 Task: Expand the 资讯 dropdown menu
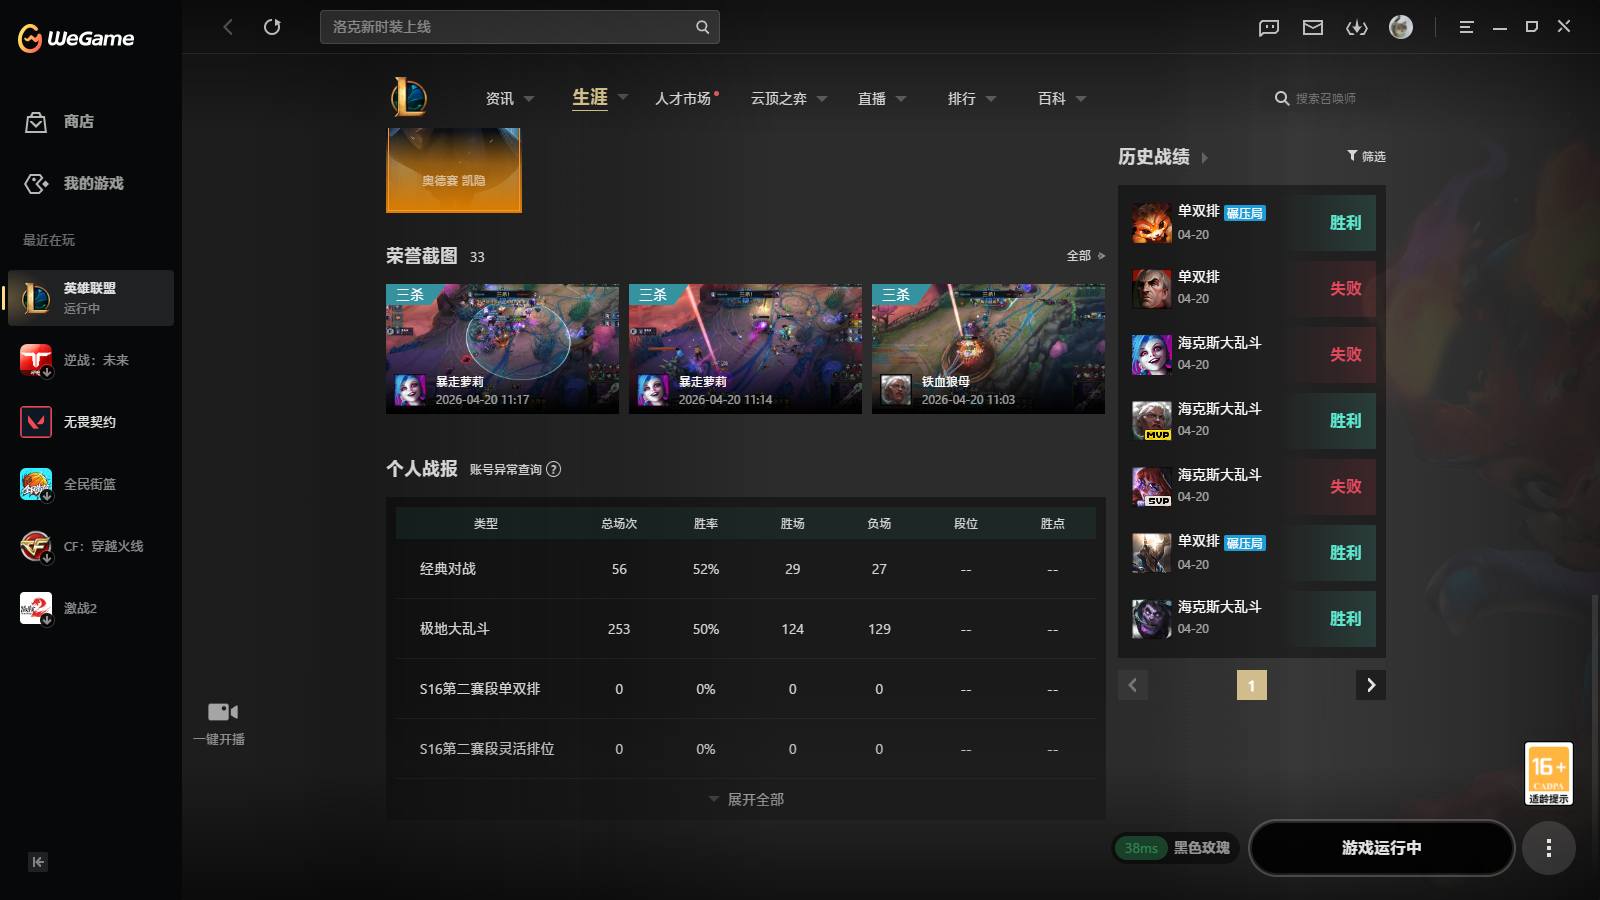(529, 99)
